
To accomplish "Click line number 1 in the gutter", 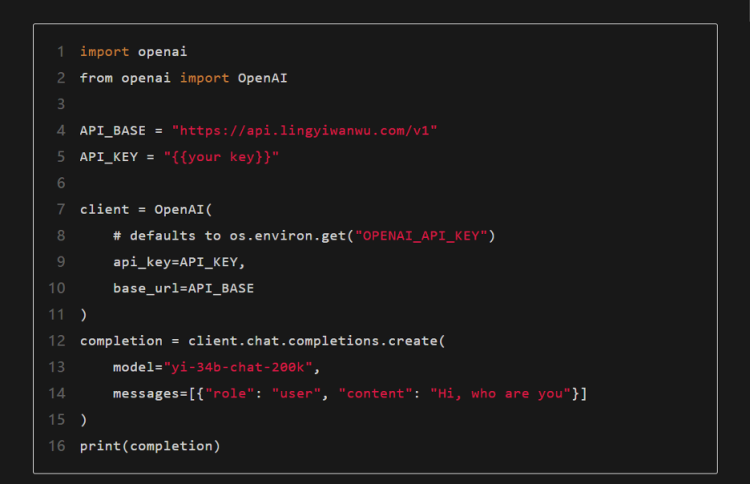I will [x=61, y=52].
